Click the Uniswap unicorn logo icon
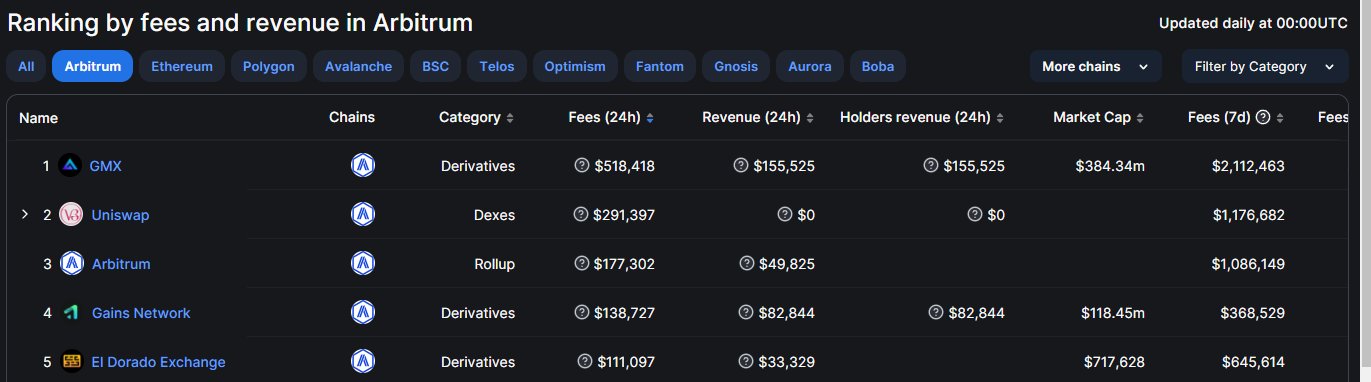 [x=70, y=214]
